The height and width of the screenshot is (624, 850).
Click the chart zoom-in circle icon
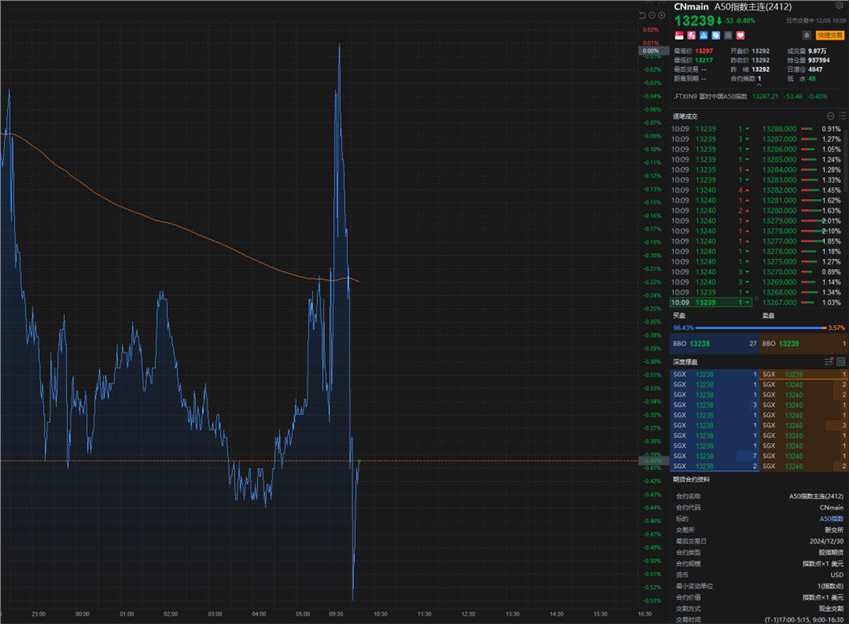pyautogui.click(x=661, y=15)
